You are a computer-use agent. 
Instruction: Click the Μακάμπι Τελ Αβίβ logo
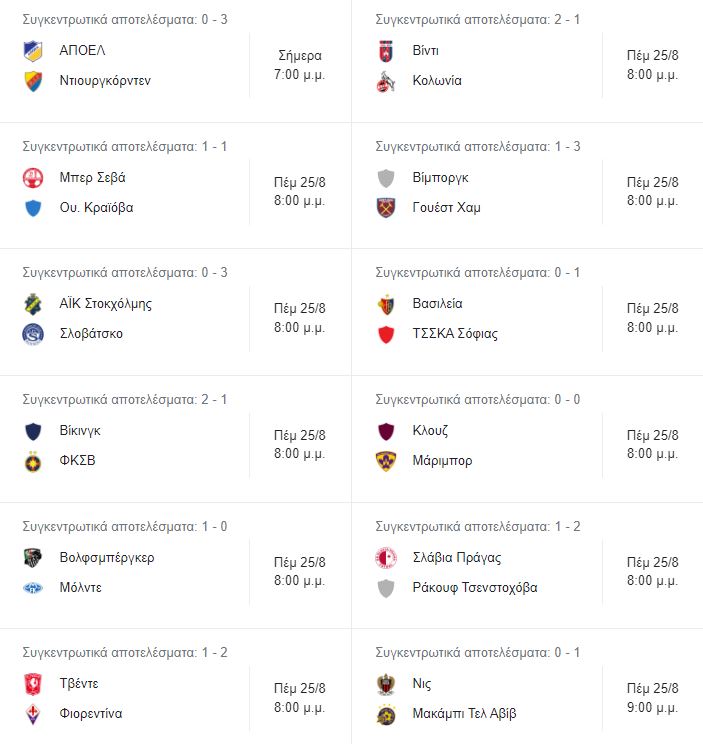point(386,714)
